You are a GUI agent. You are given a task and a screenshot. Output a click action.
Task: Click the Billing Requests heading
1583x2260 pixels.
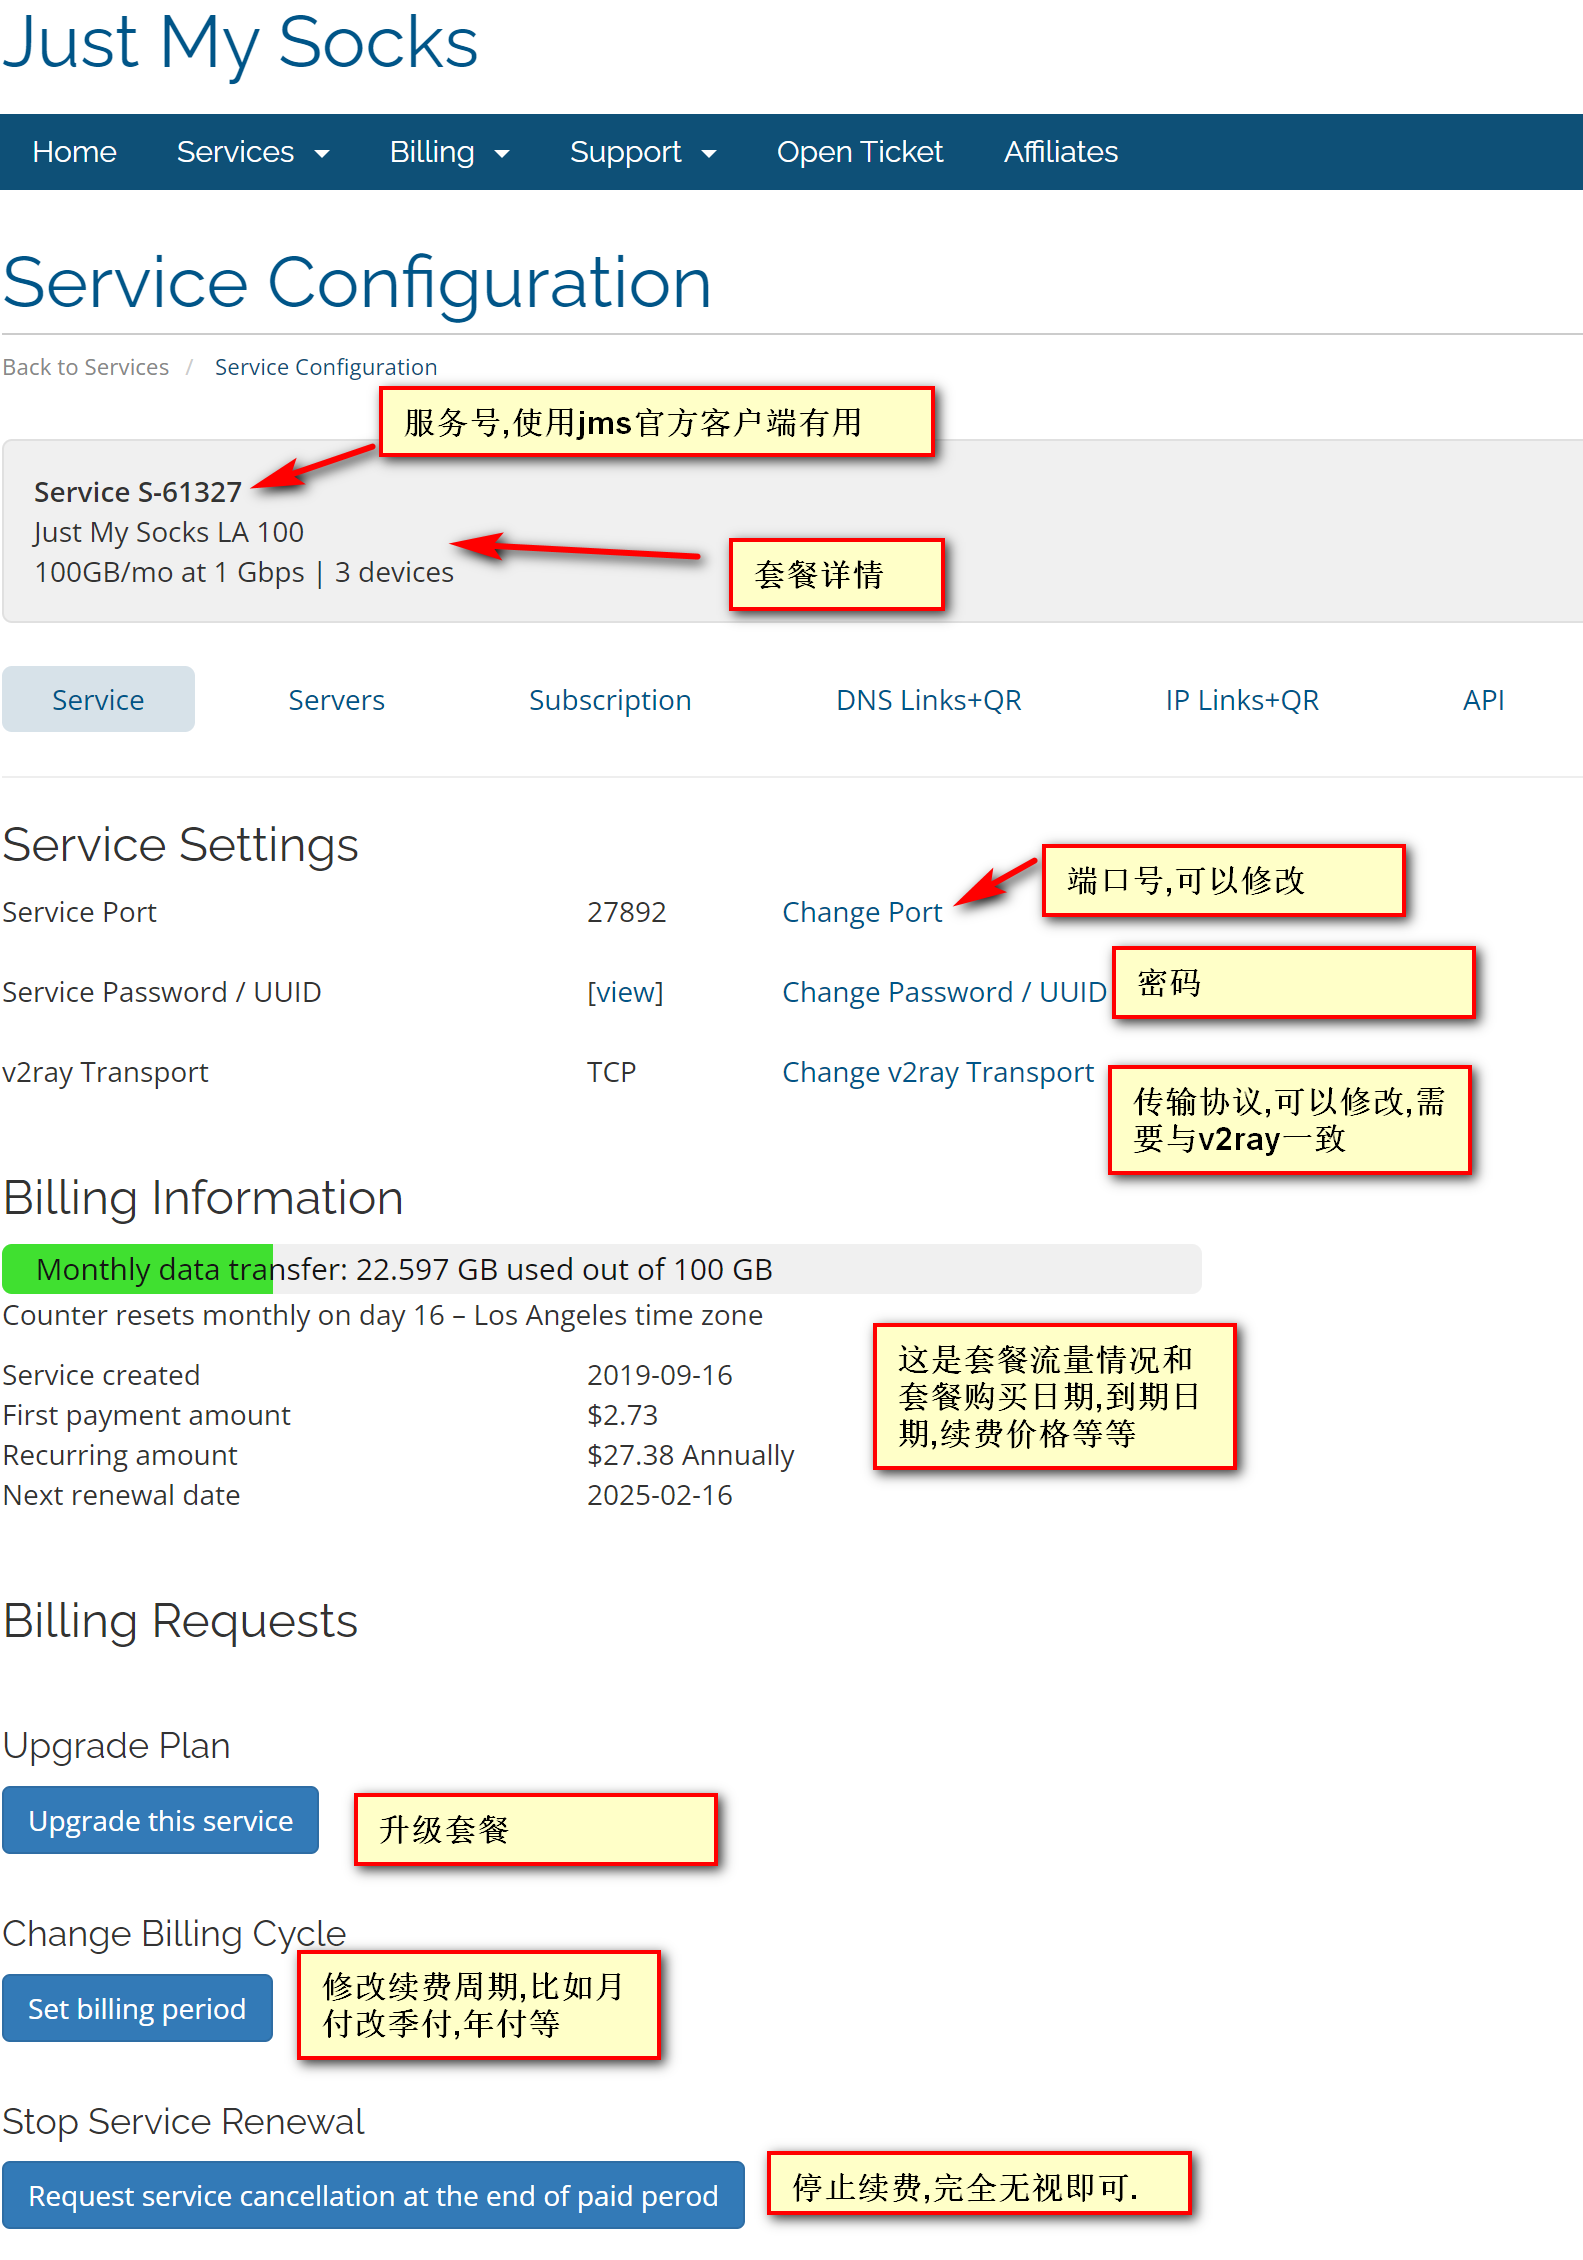coord(181,1621)
